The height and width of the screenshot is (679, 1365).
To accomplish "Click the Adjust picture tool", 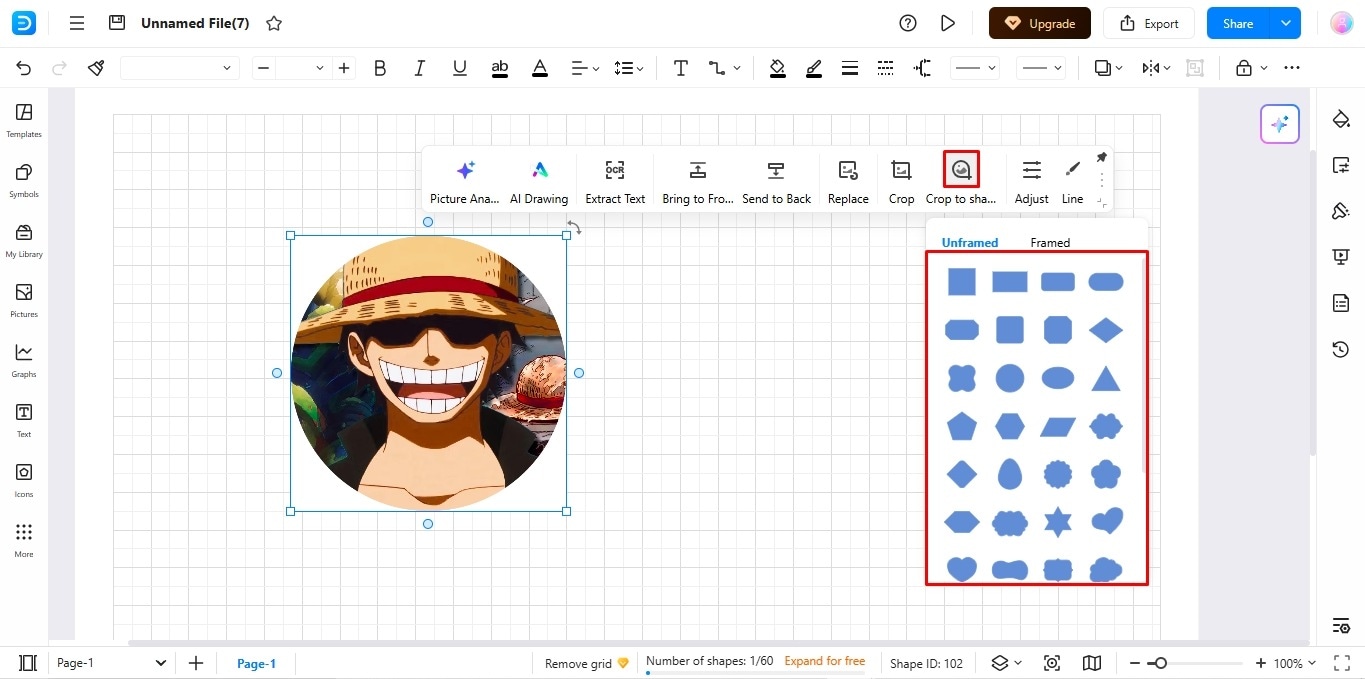I will point(1031,181).
